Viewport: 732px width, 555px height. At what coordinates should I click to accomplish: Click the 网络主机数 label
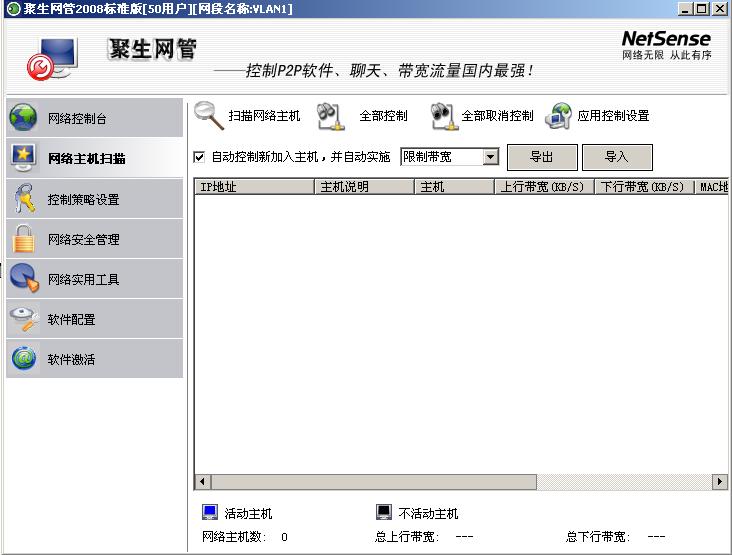234,537
